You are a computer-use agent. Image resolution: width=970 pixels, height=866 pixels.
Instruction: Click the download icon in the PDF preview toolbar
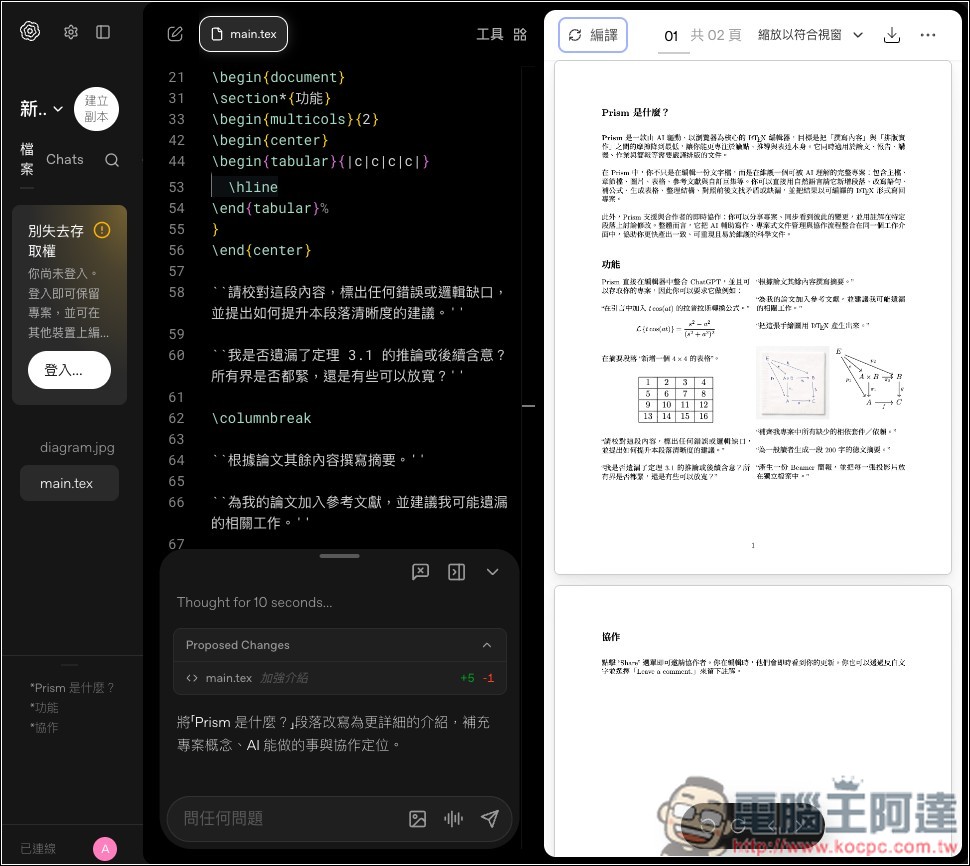891,34
